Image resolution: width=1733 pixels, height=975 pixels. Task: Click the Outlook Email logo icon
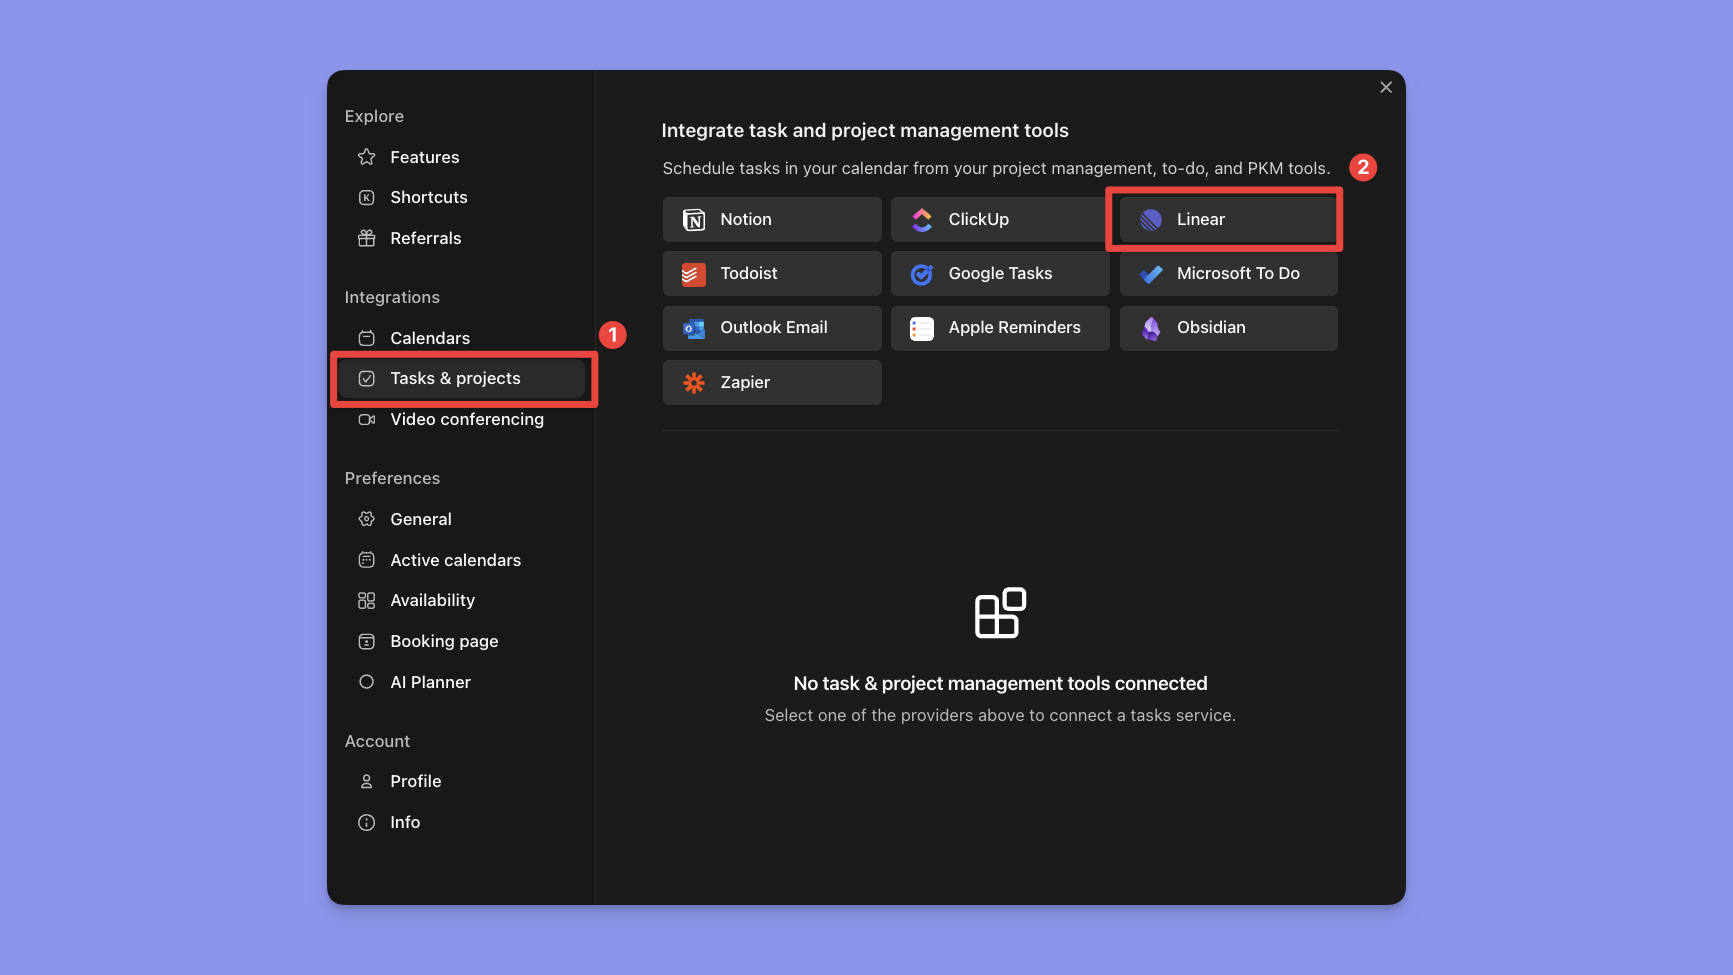tap(694, 328)
